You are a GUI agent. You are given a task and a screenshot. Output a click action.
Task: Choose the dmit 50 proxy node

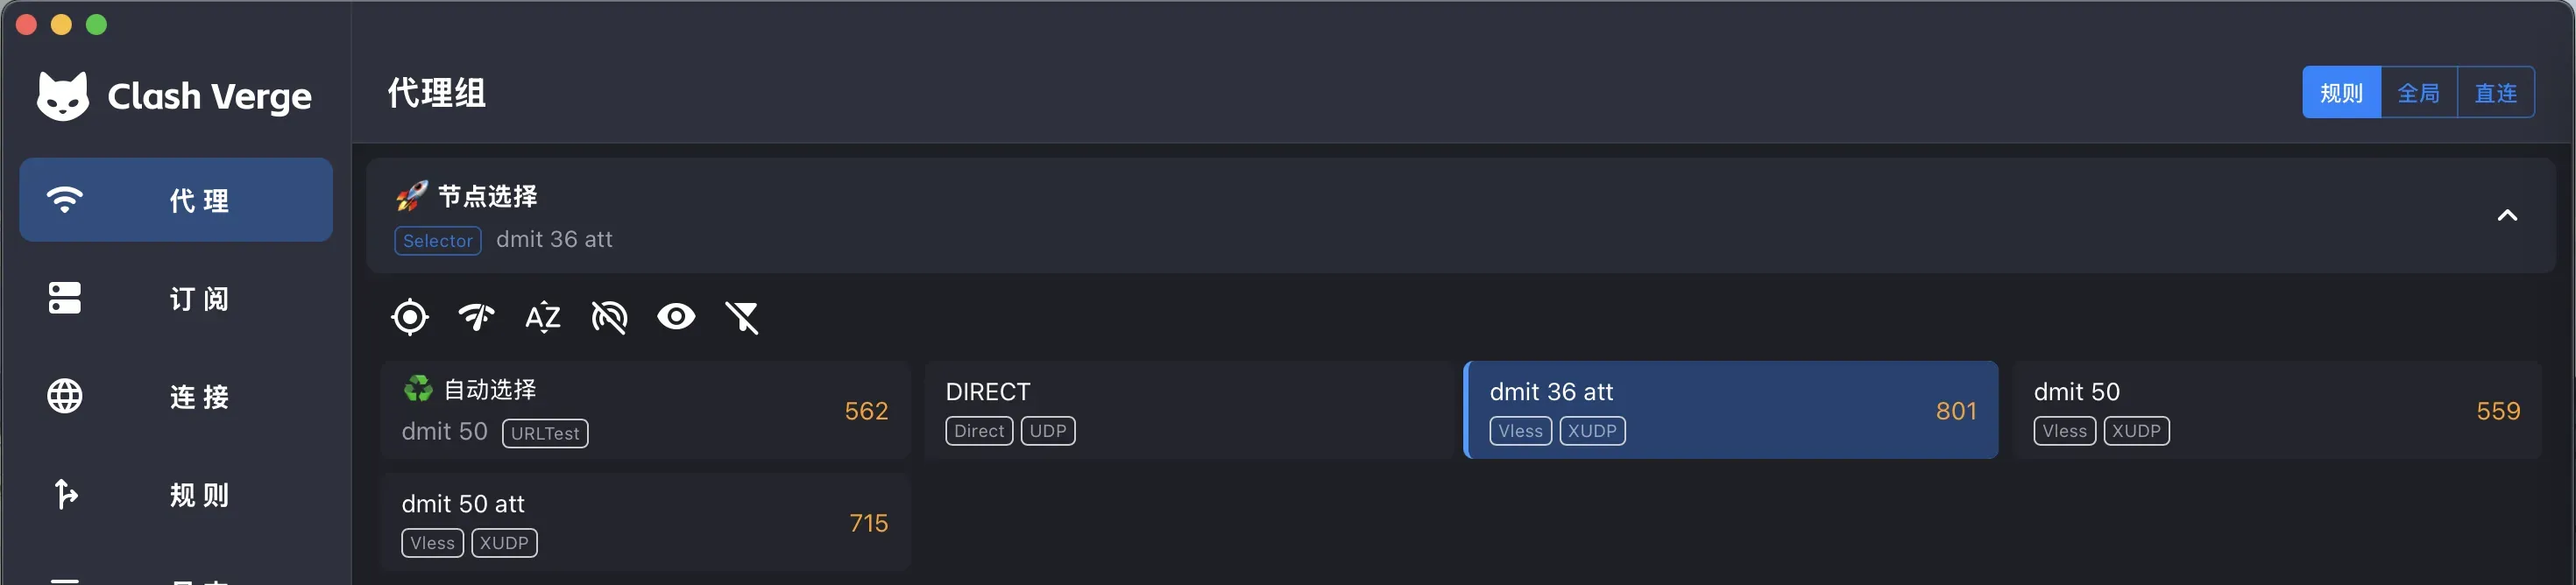point(2276,410)
